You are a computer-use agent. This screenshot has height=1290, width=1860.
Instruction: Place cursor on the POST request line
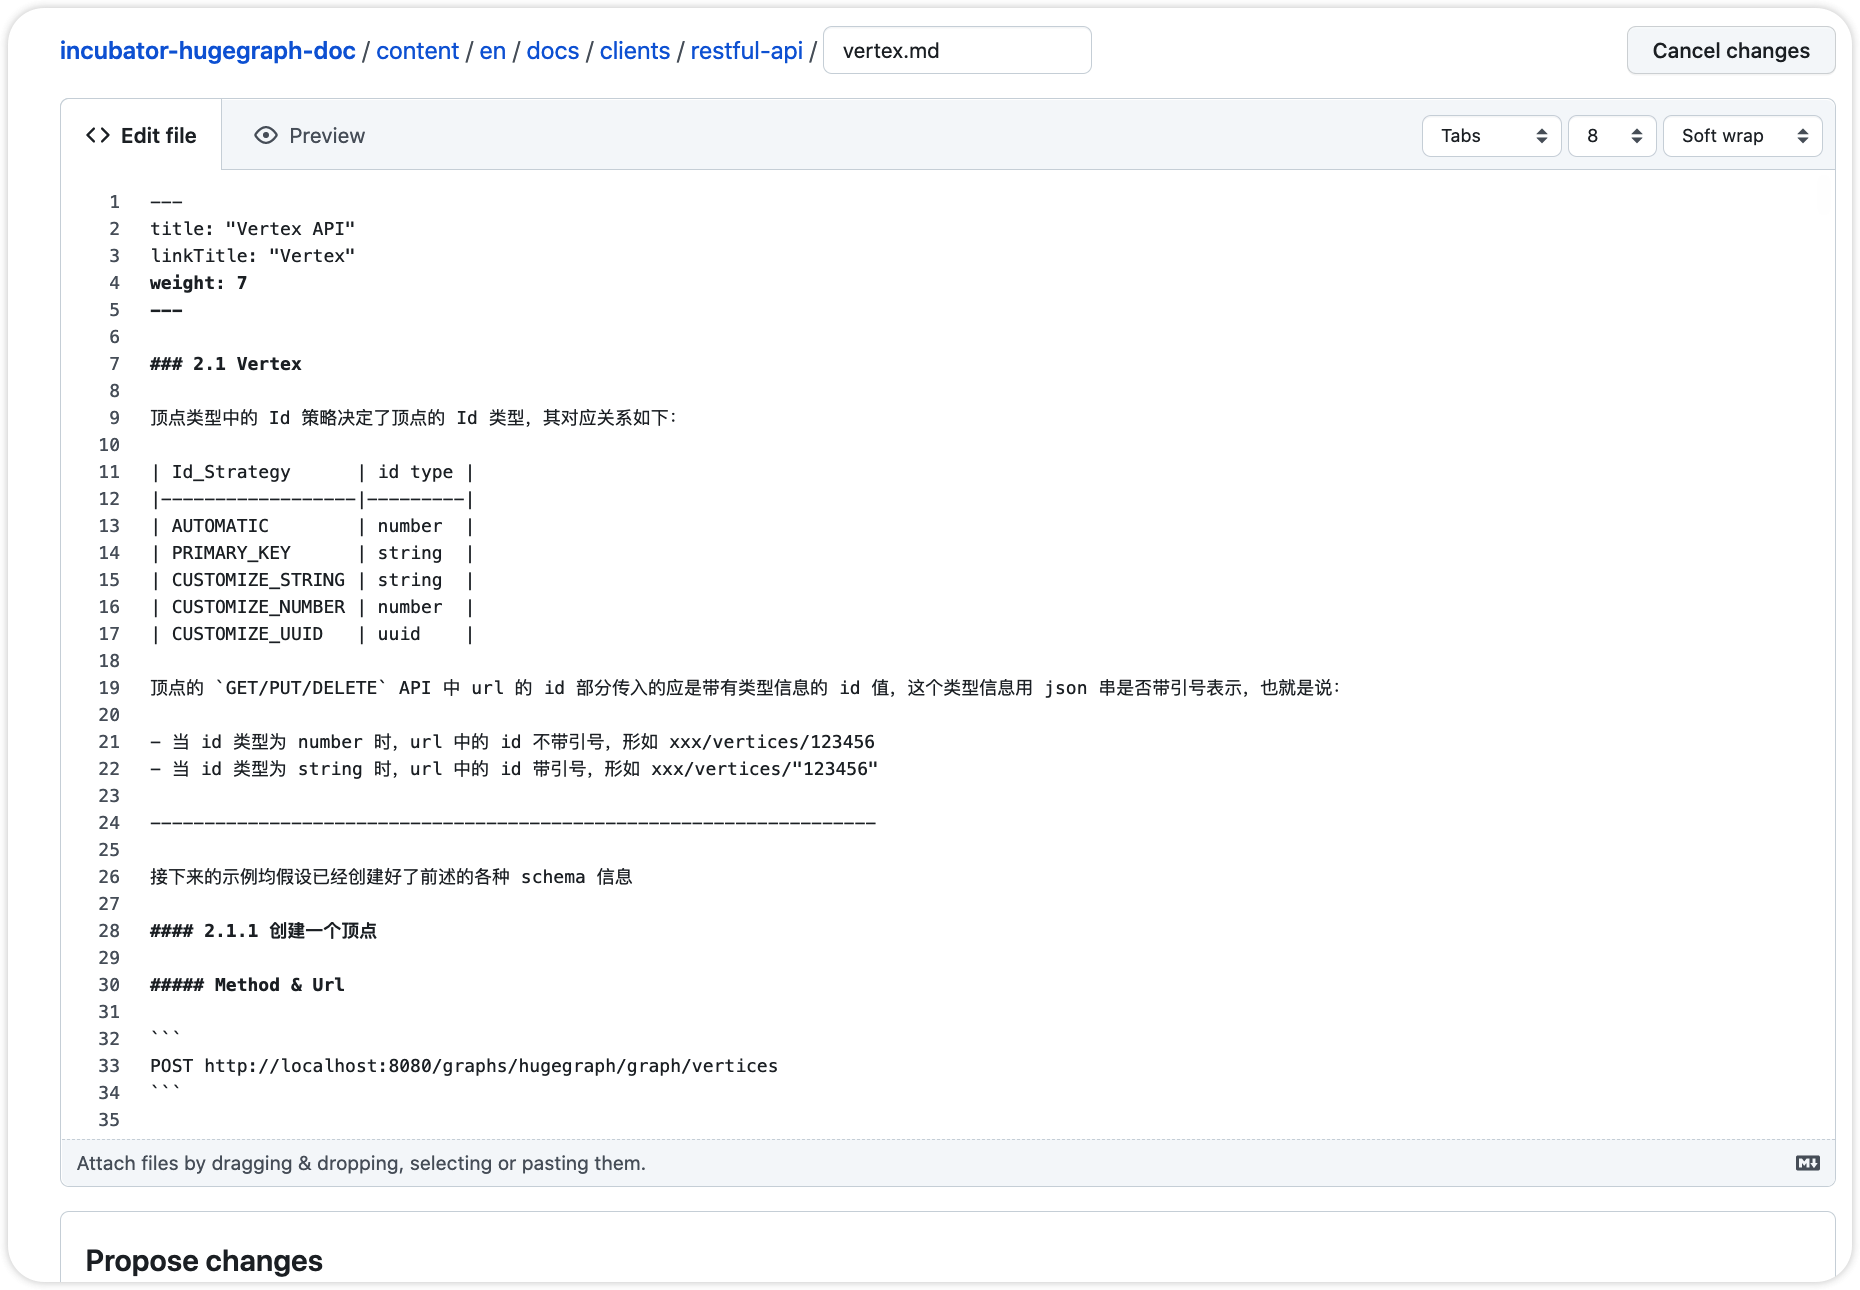(x=462, y=1066)
